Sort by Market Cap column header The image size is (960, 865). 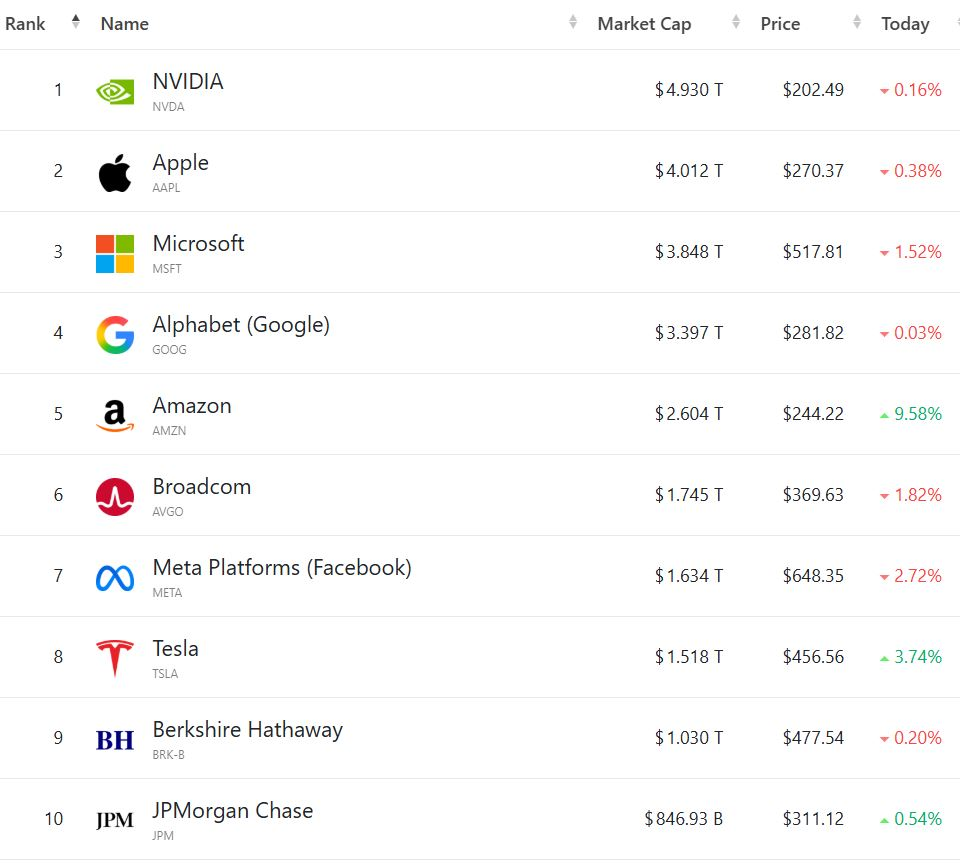tap(644, 24)
